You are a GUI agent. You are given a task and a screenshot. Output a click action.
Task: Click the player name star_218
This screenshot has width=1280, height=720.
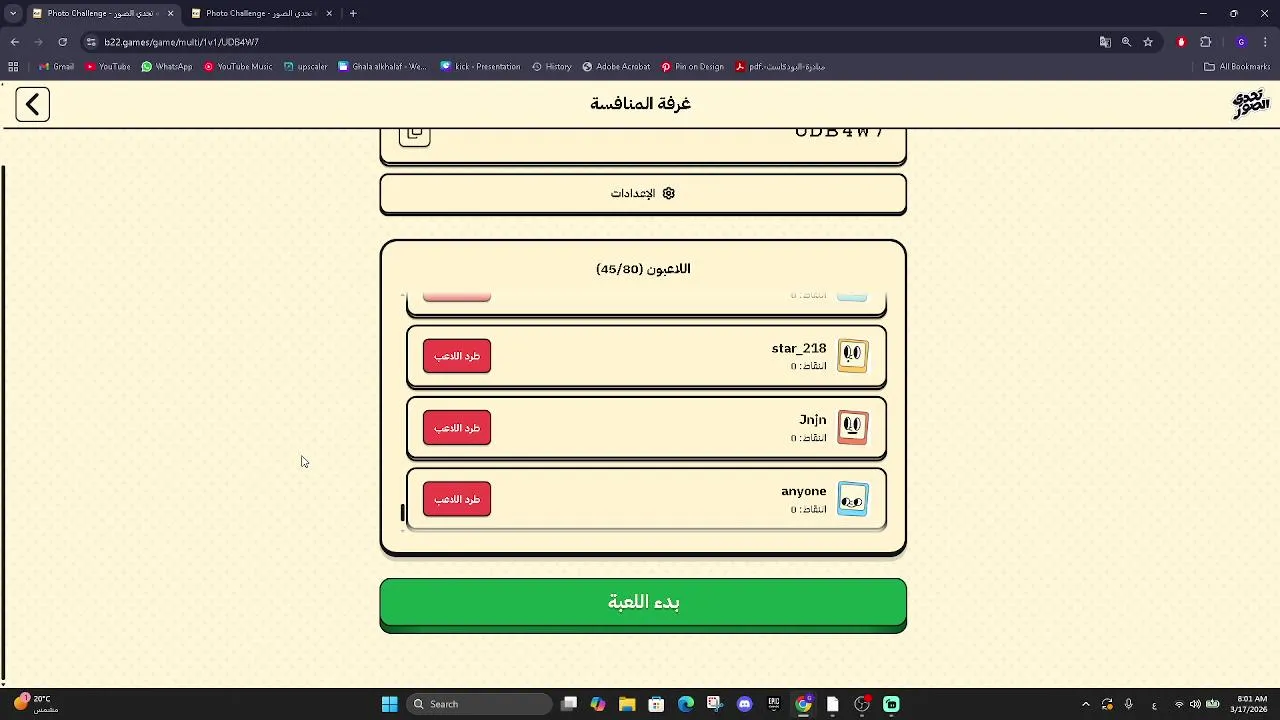point(799,348)
